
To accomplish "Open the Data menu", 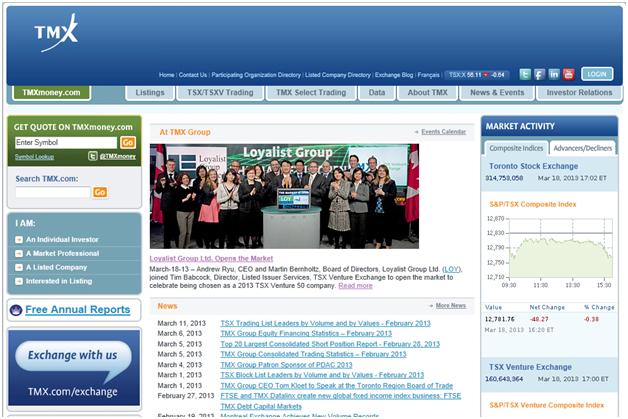I will pyautogui.click(x=376, y=93).
